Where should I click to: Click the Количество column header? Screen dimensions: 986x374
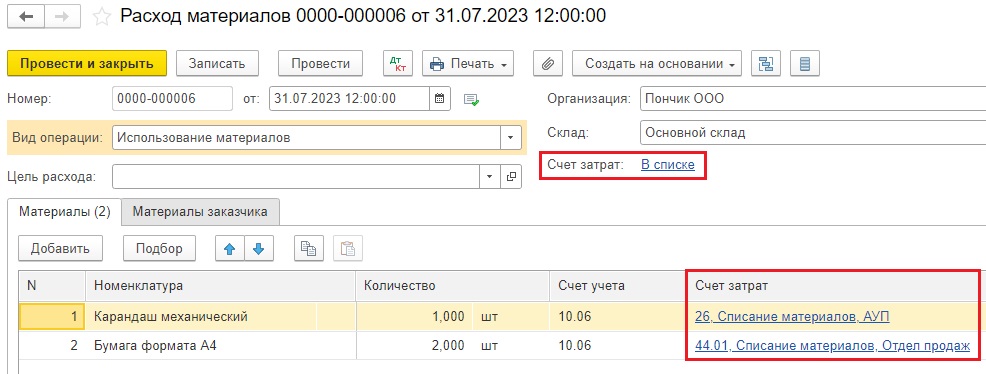453,286
